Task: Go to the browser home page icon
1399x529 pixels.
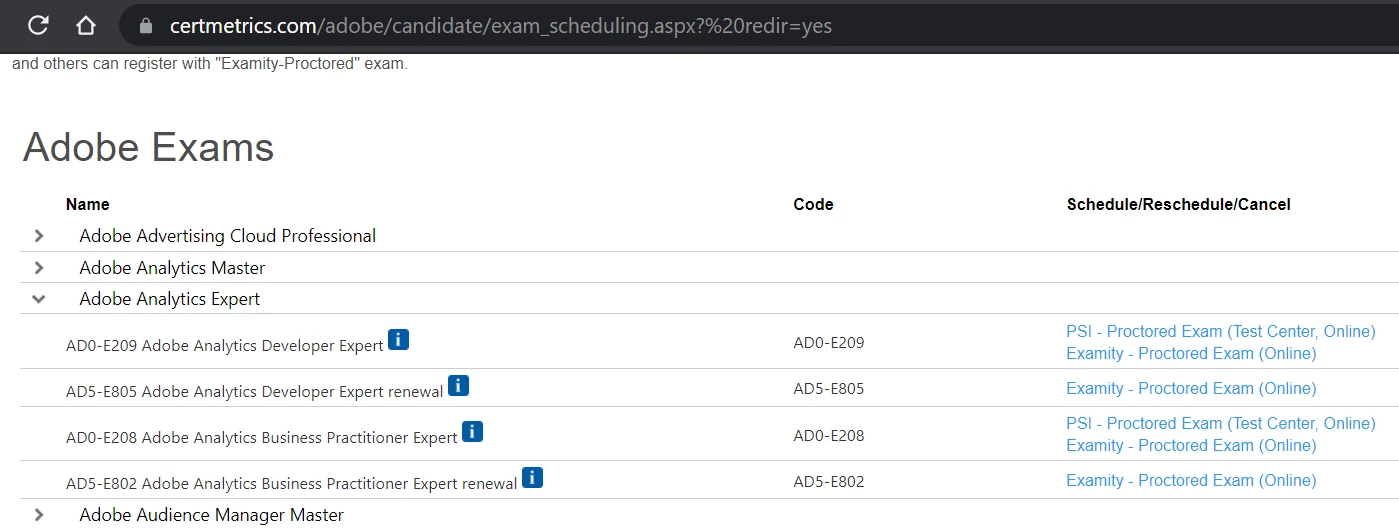Action: tap(86, 26)
